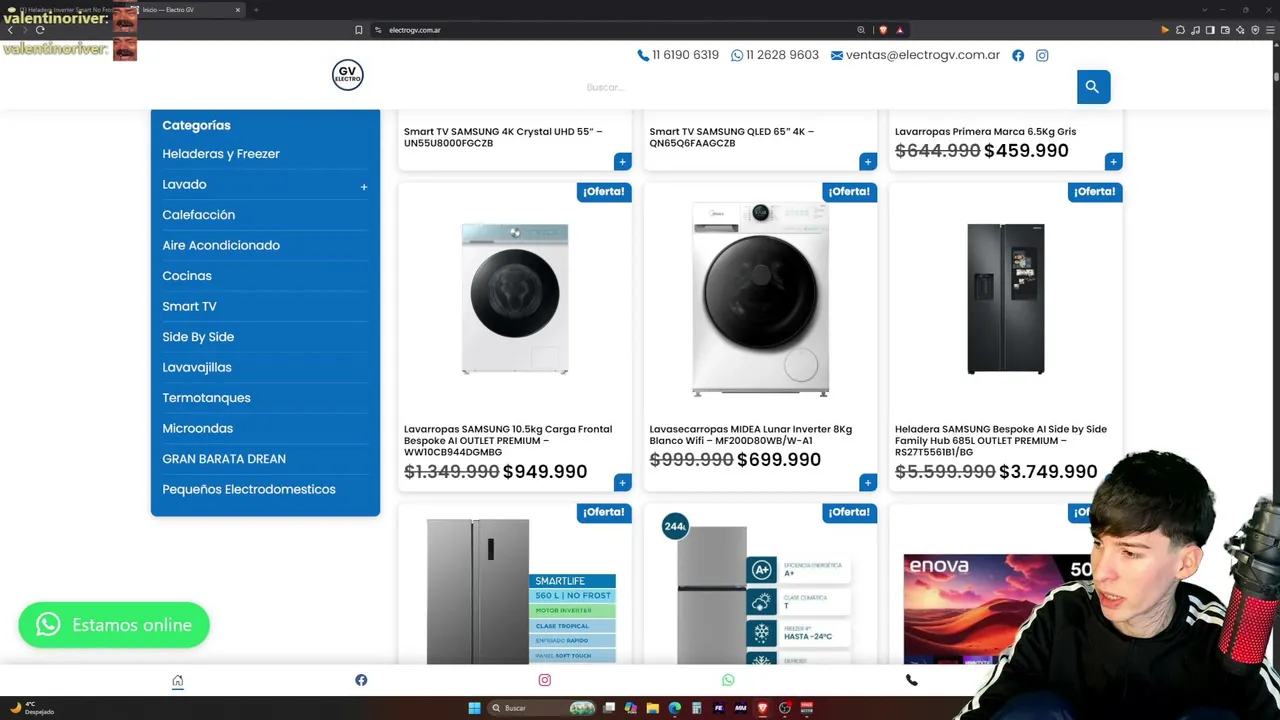The image size is (1280, 720).
Task: Open Lavarropas Primera Marca 6.5Kg Gris title
Action: coord(985,132)
